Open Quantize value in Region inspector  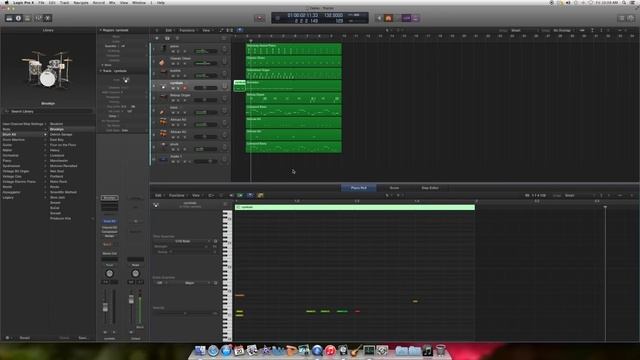(x=123, y=46)
